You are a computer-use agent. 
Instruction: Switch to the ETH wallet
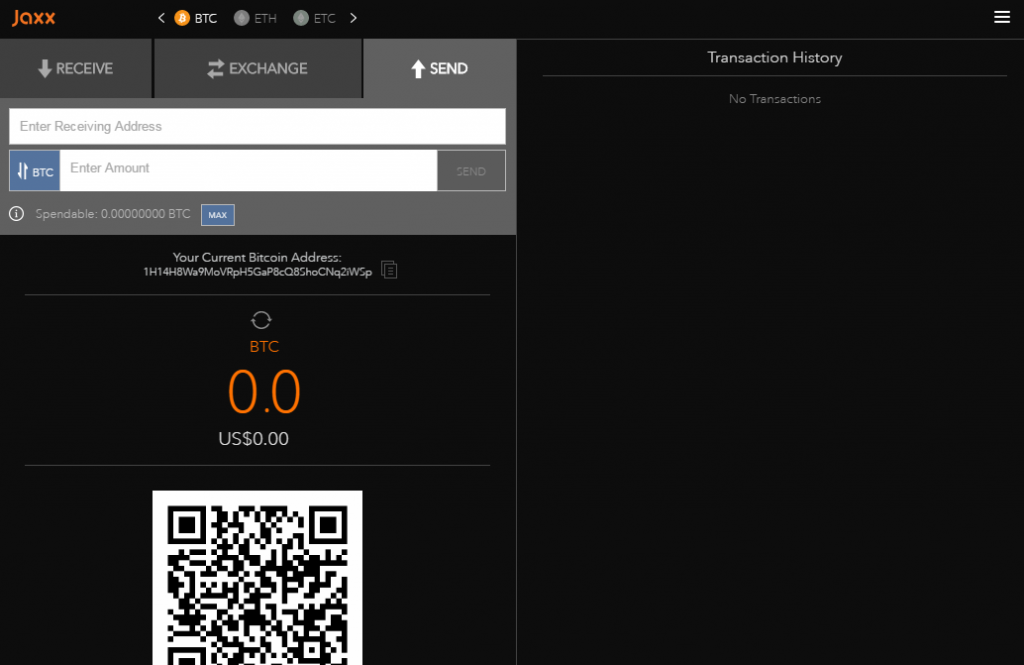[x=255, y=18]
